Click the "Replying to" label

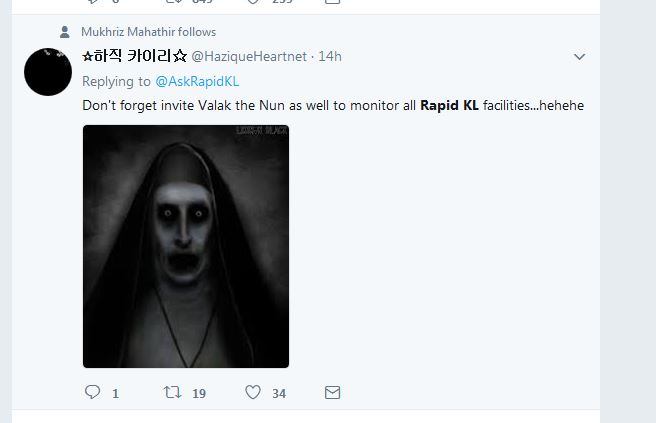click(x=116, y=81)
